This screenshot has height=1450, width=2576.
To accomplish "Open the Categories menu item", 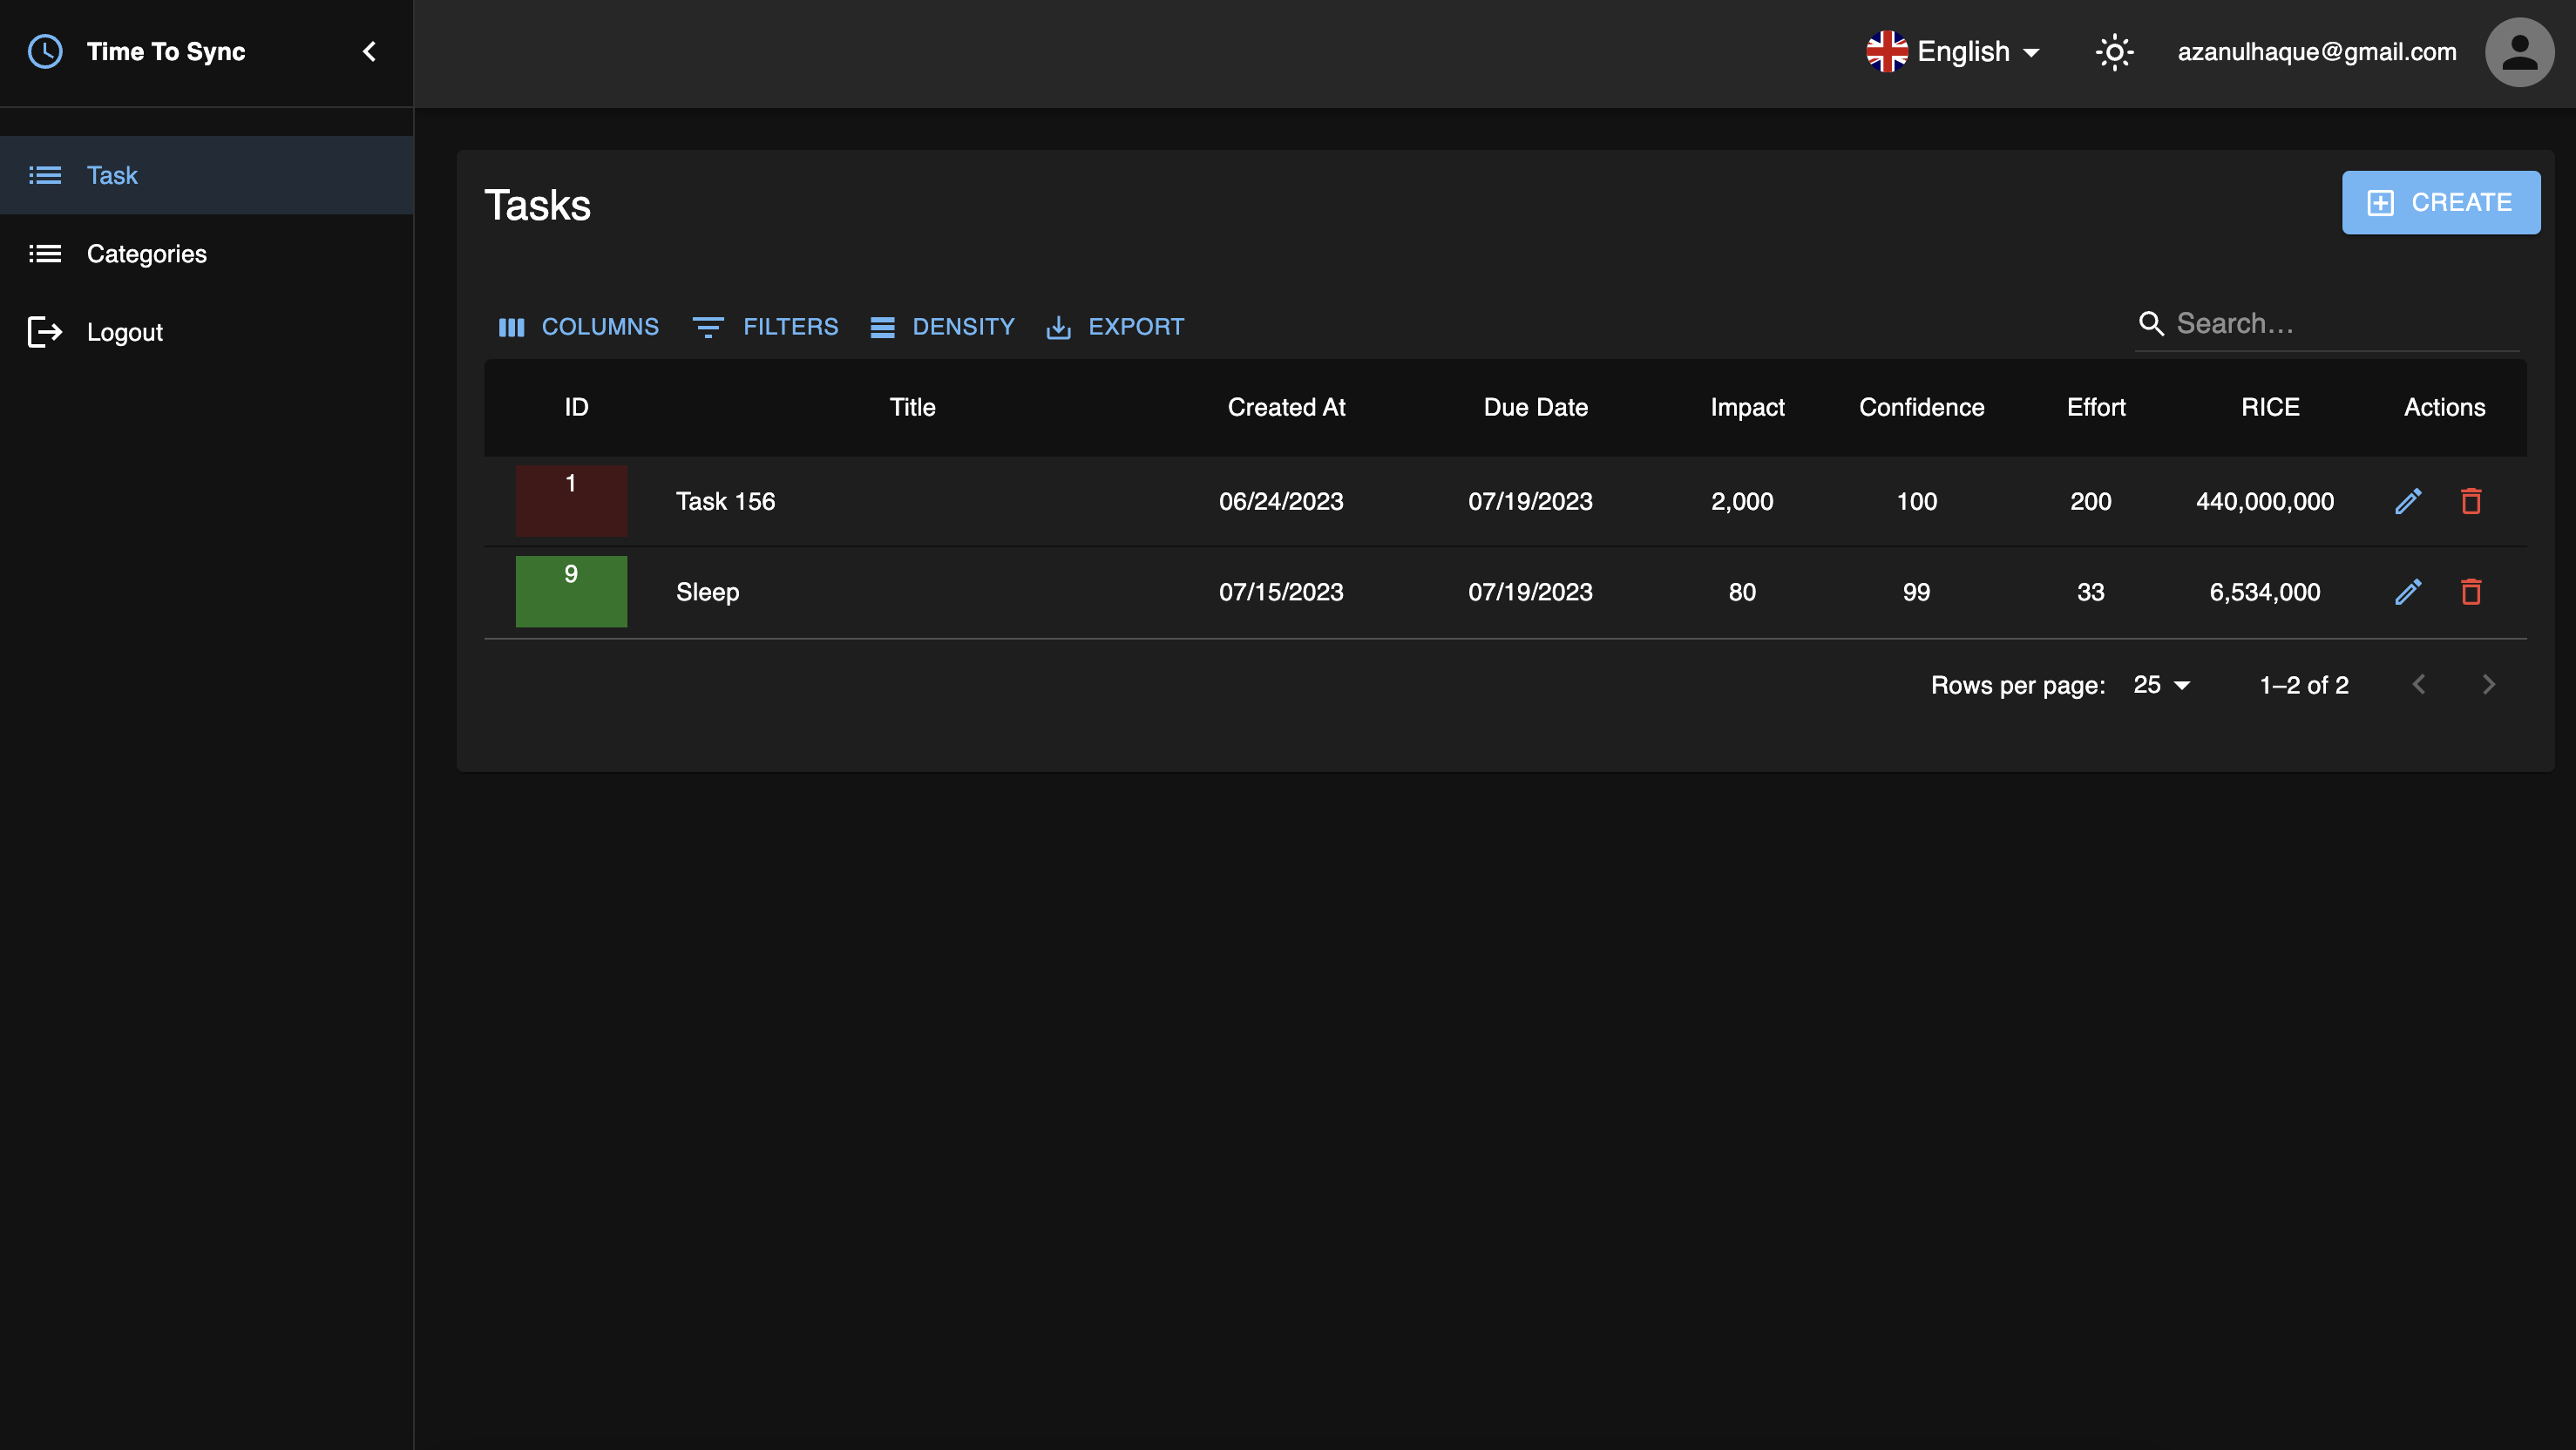I will point(207,254).
